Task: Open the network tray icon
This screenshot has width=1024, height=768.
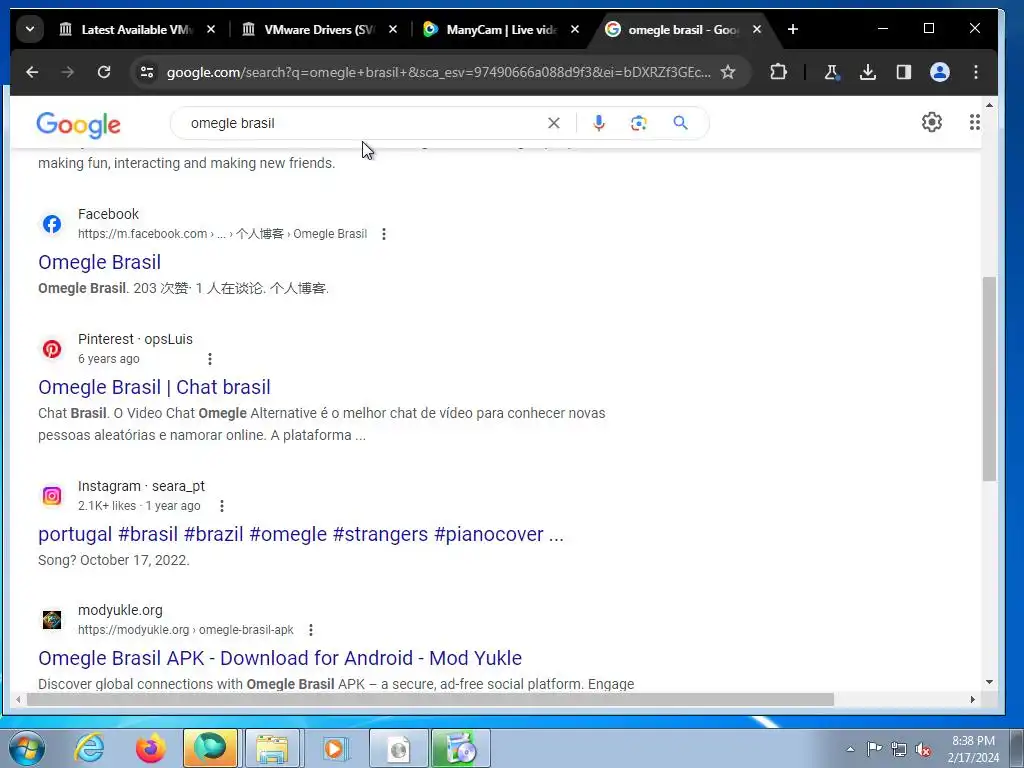Action: [x=899, y=749]
